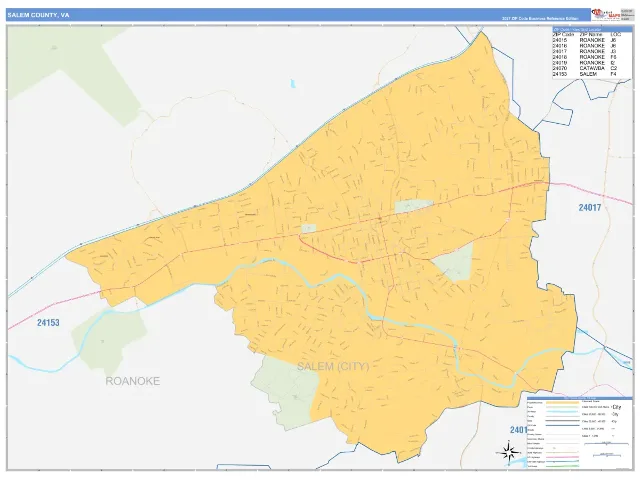Image resolution: width=640 pixels, height=480 pixels.
Task: Click the pink highway line in legend
Action: (562, 457)
